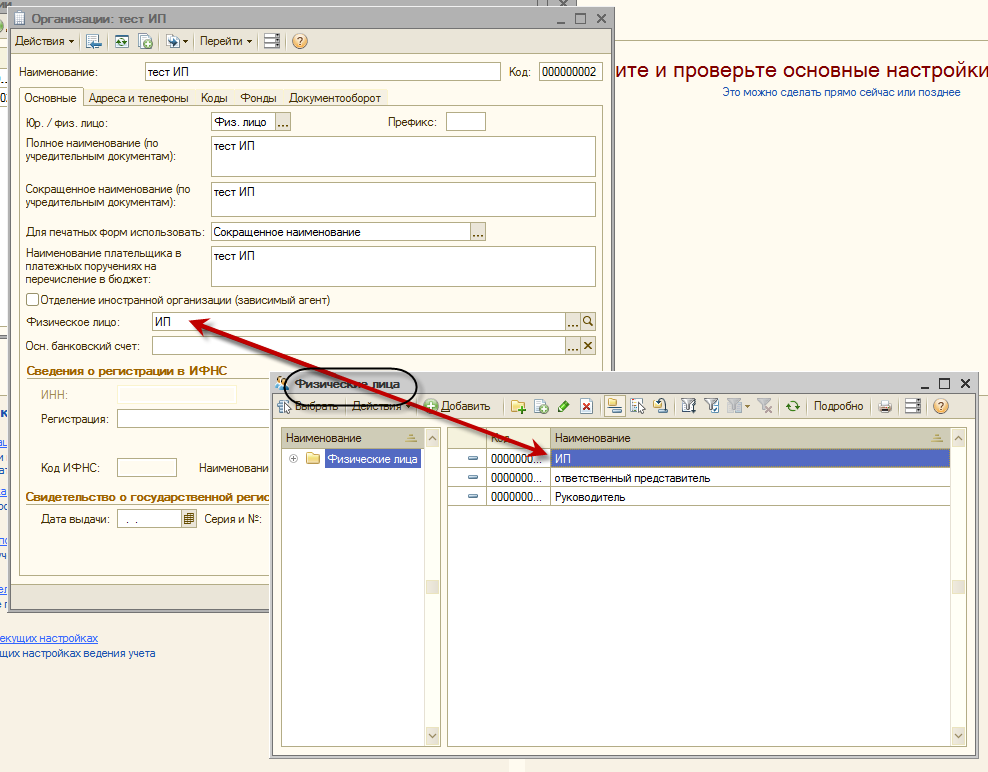Clear the Осн. банковский счет field with X

(x=588, y=346)
